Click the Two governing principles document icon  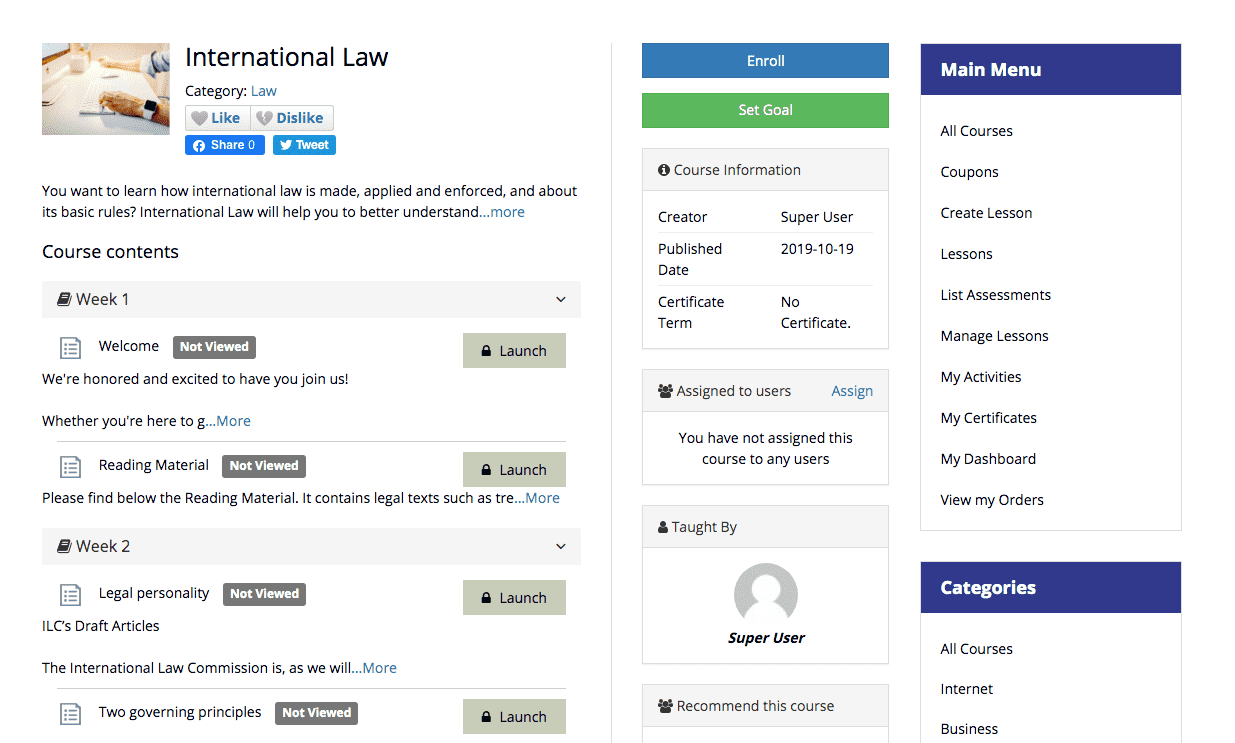pyautogui.click(x=70, y=714)
